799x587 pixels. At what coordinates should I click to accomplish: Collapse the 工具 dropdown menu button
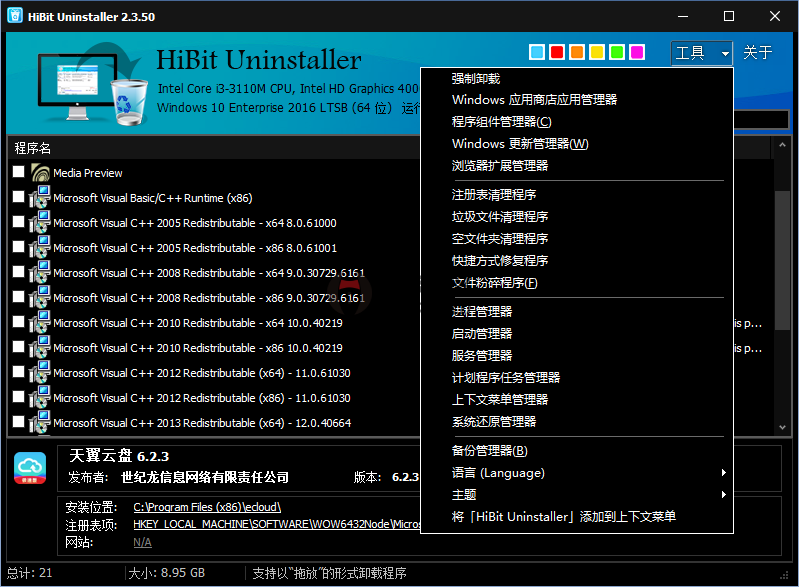[702, 53]
